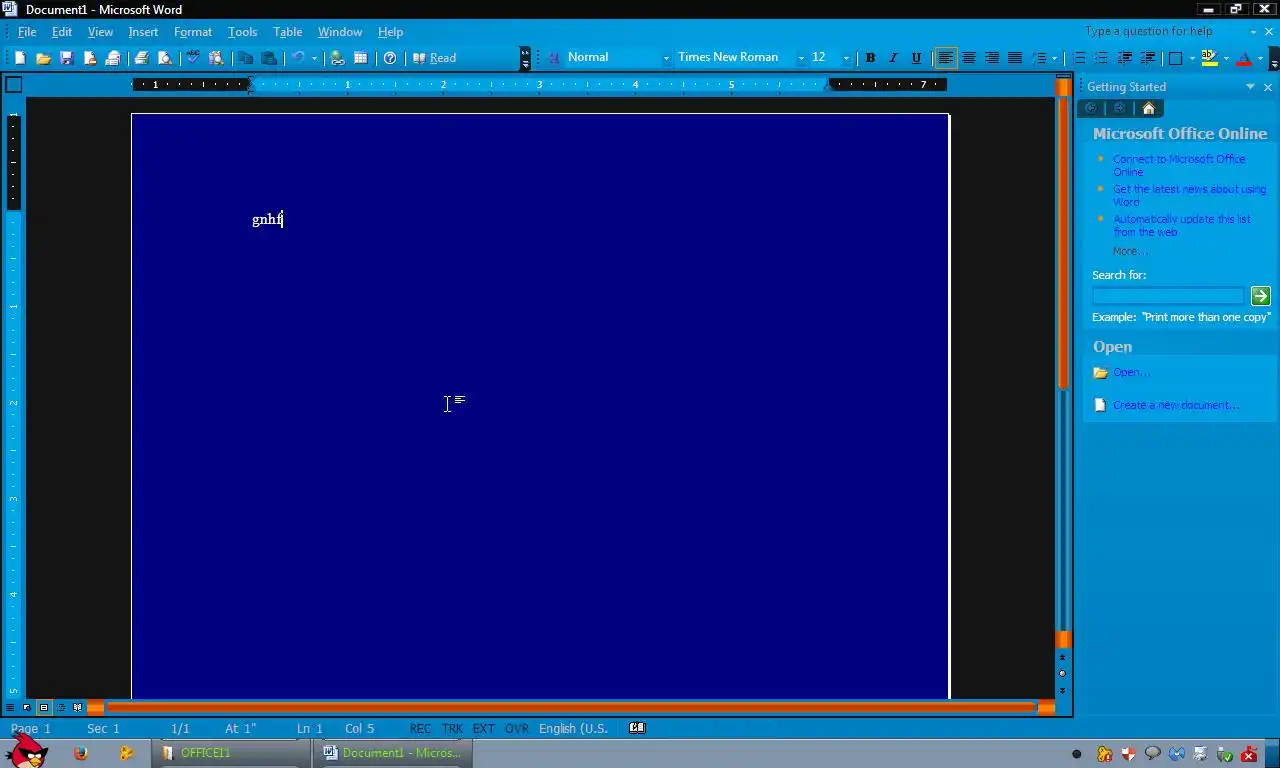Click the E-mail toolbar icon
Viewport: 1280px width, 768px height.
pos(113,58)
